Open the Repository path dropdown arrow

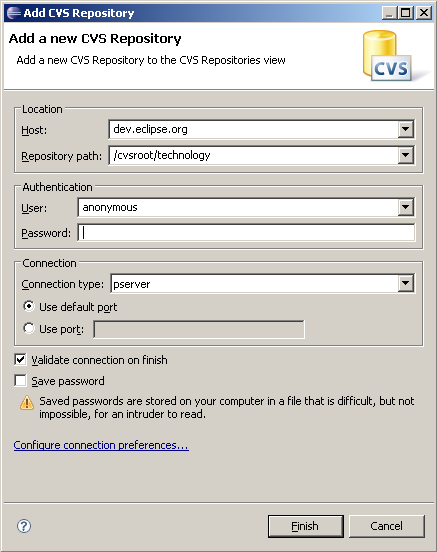tap(406, 155)
